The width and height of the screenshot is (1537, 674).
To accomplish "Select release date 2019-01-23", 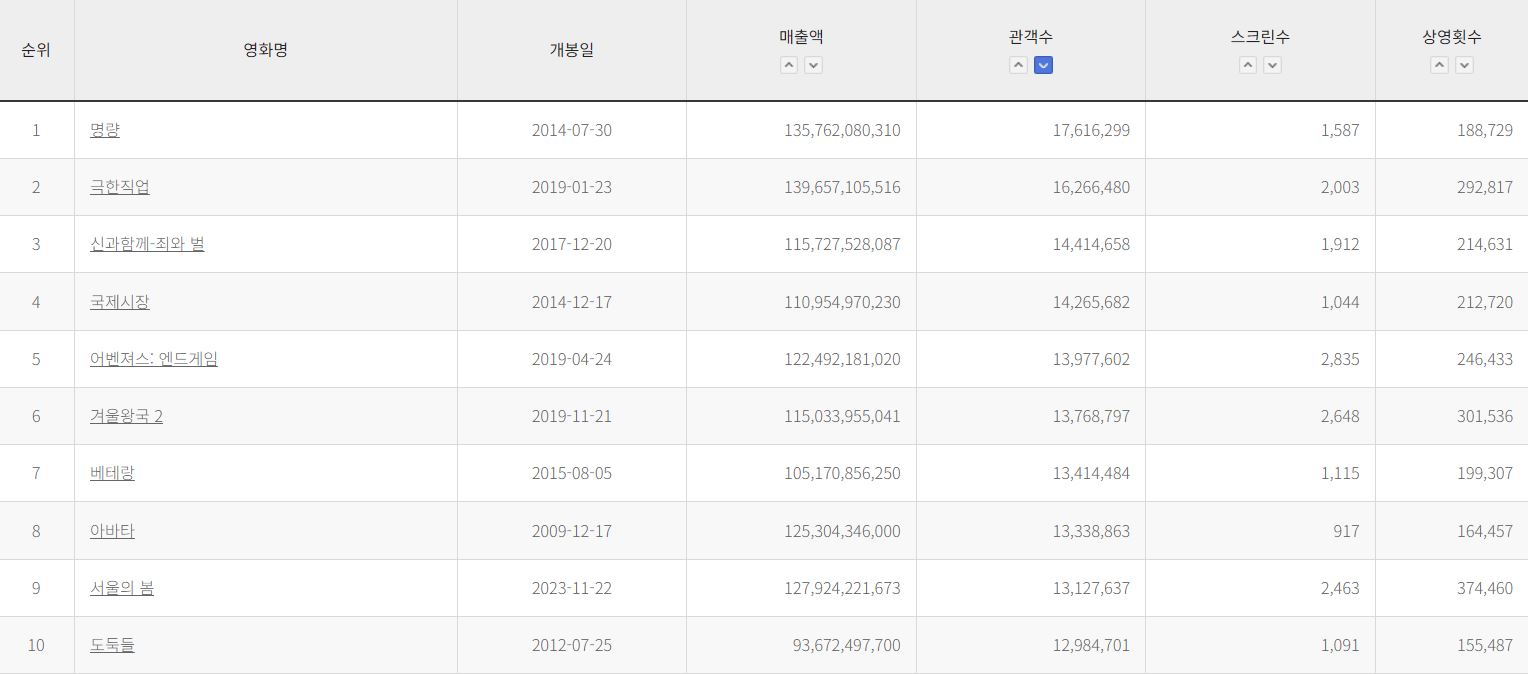I will (572, 187).
